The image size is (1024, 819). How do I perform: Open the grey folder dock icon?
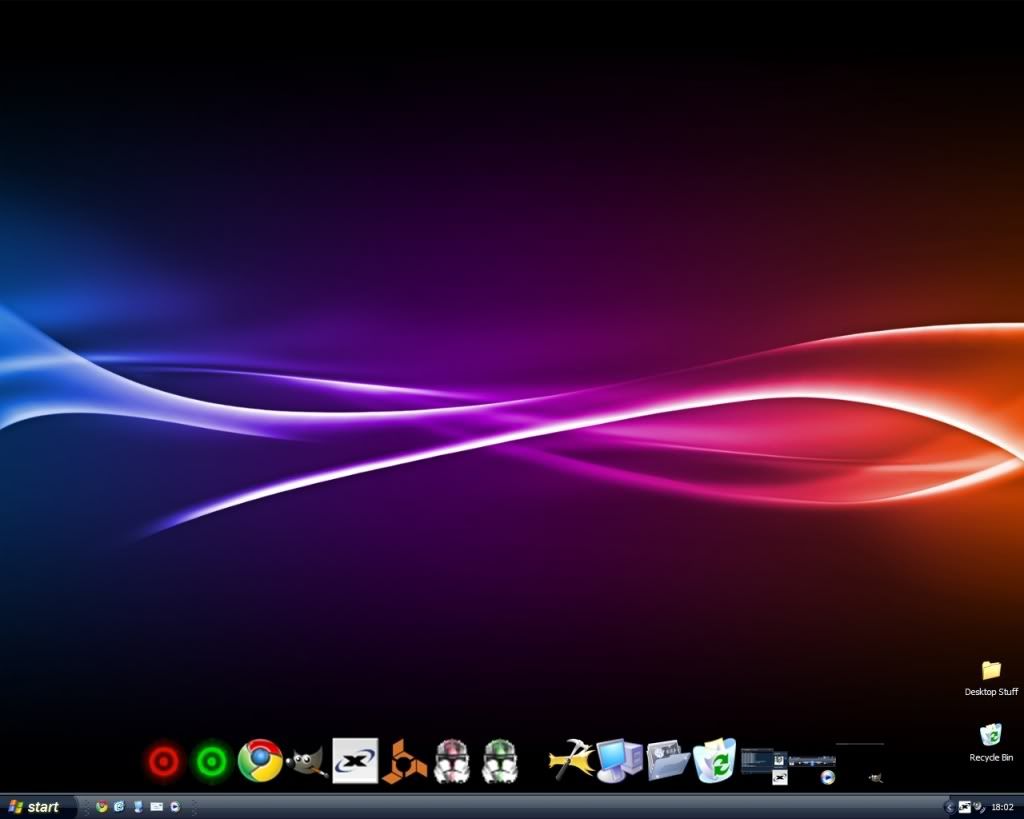tap(668, 761)
